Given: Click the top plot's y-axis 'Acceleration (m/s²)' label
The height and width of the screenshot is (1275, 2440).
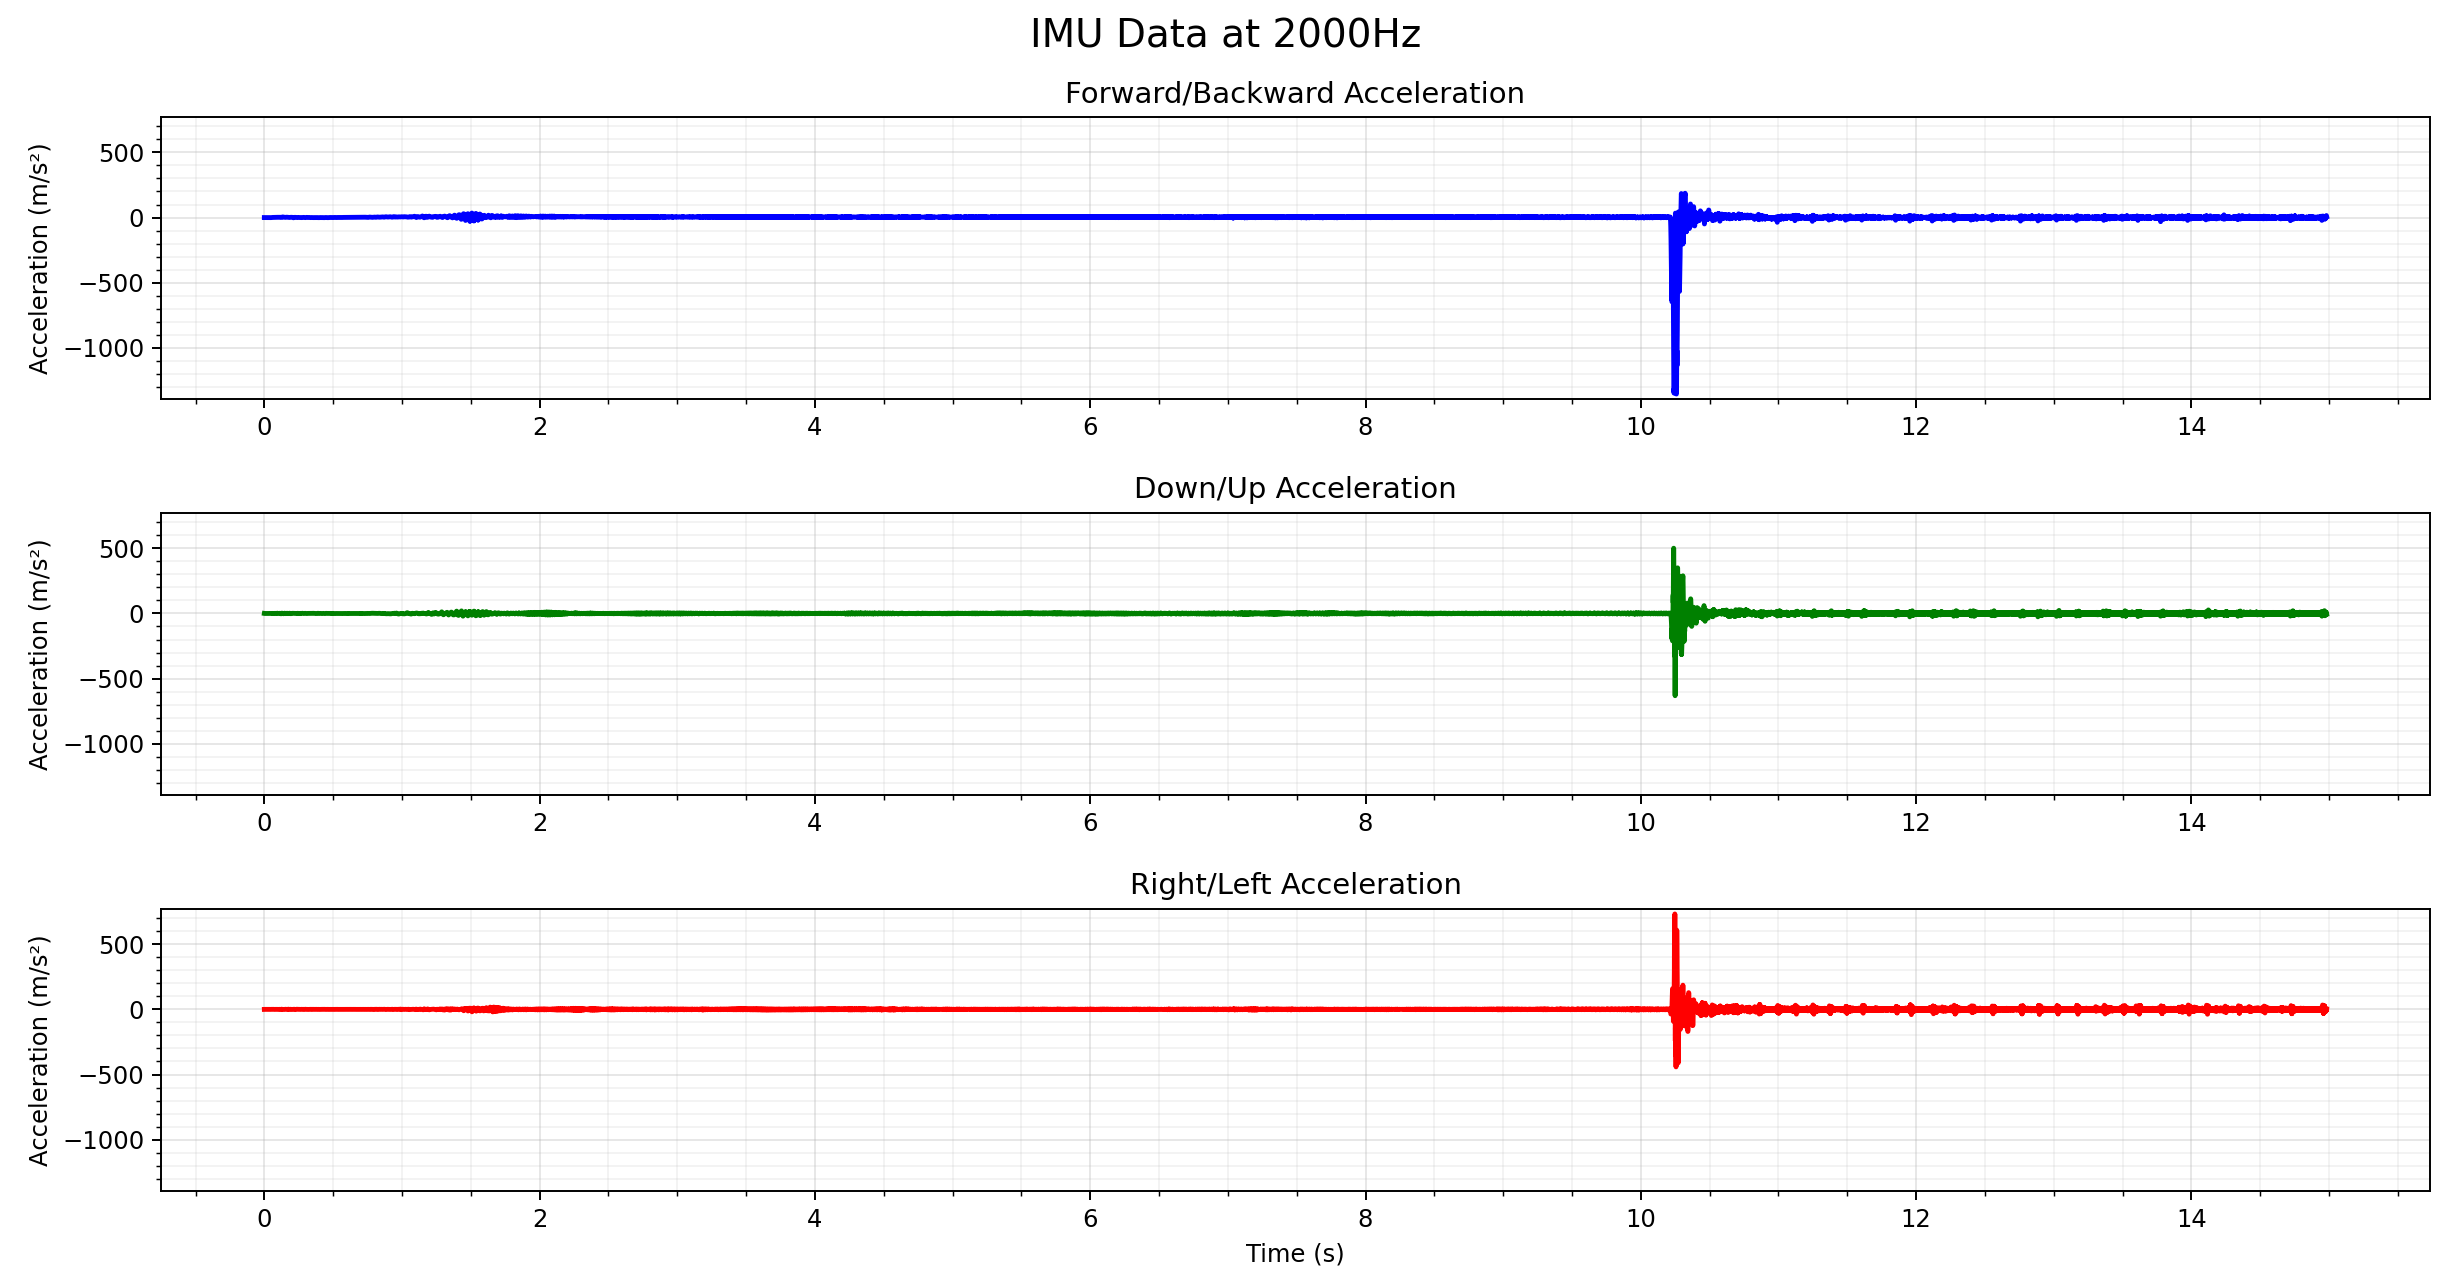Looking at the screenshot, I should pos(39,259).
